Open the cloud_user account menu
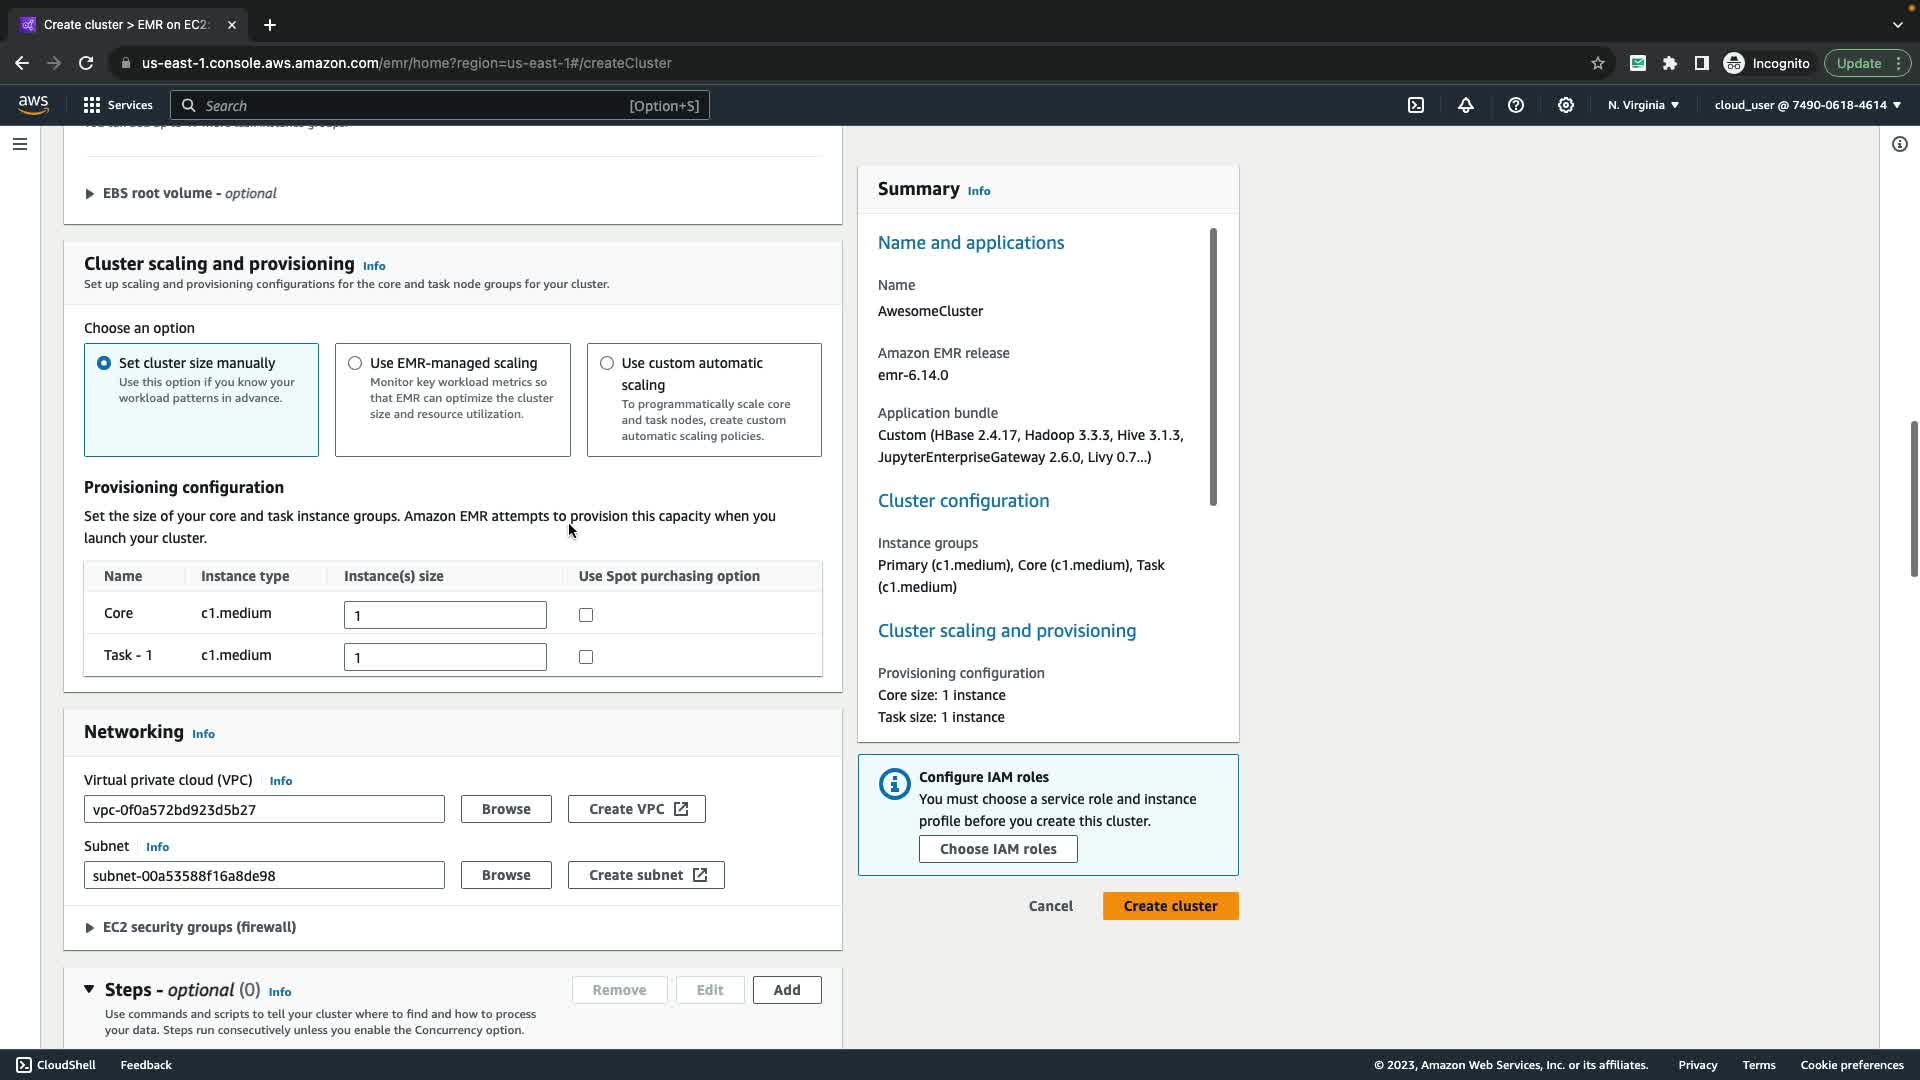 (x=1807, y=105)
